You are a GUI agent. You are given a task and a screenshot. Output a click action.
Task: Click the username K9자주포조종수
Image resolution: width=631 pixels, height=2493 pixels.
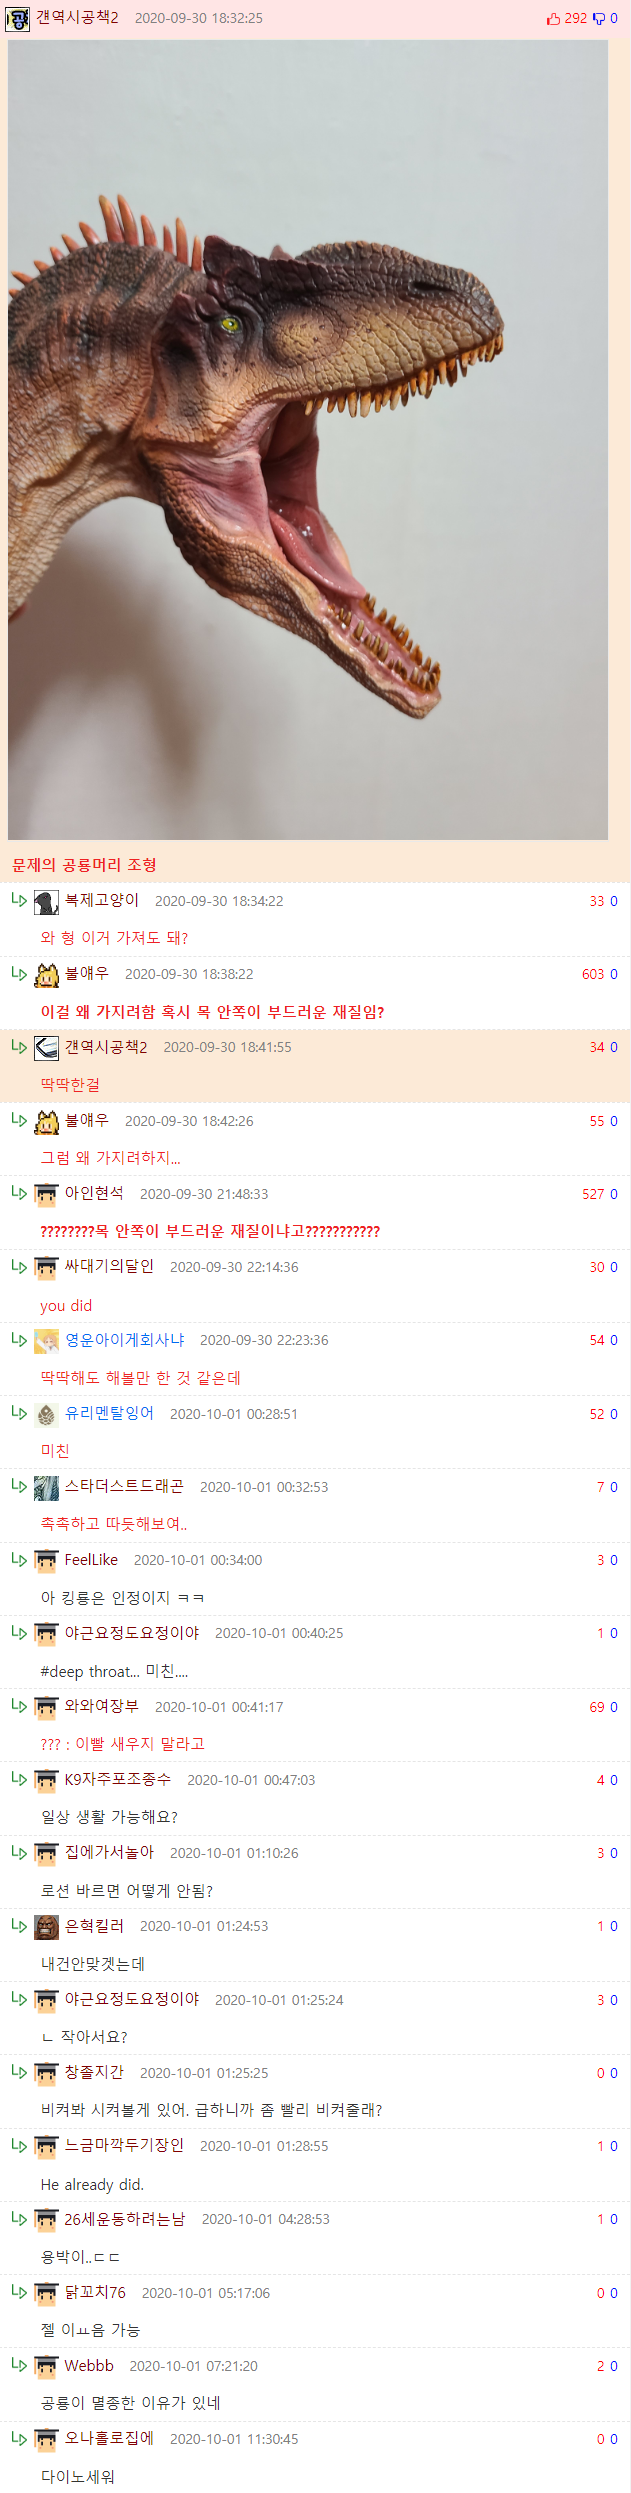(x=118, y=1779)
